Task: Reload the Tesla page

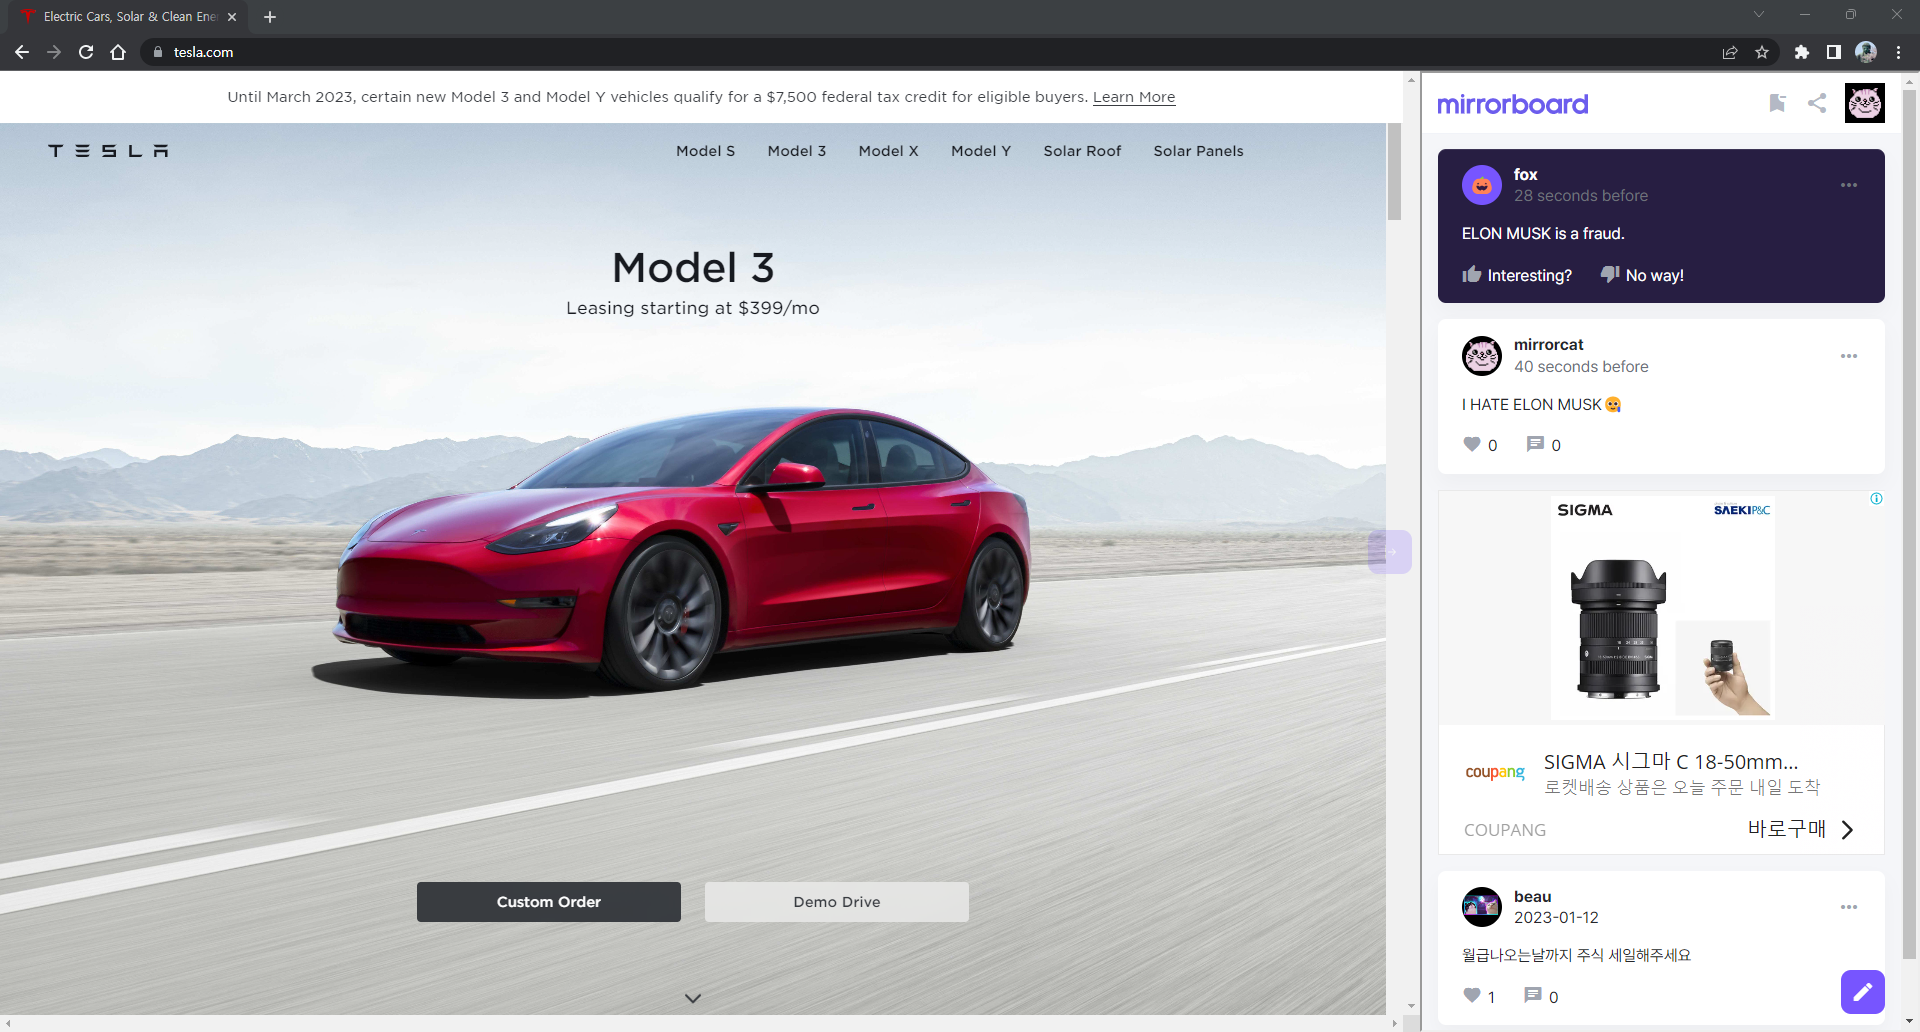Action: 86,52
